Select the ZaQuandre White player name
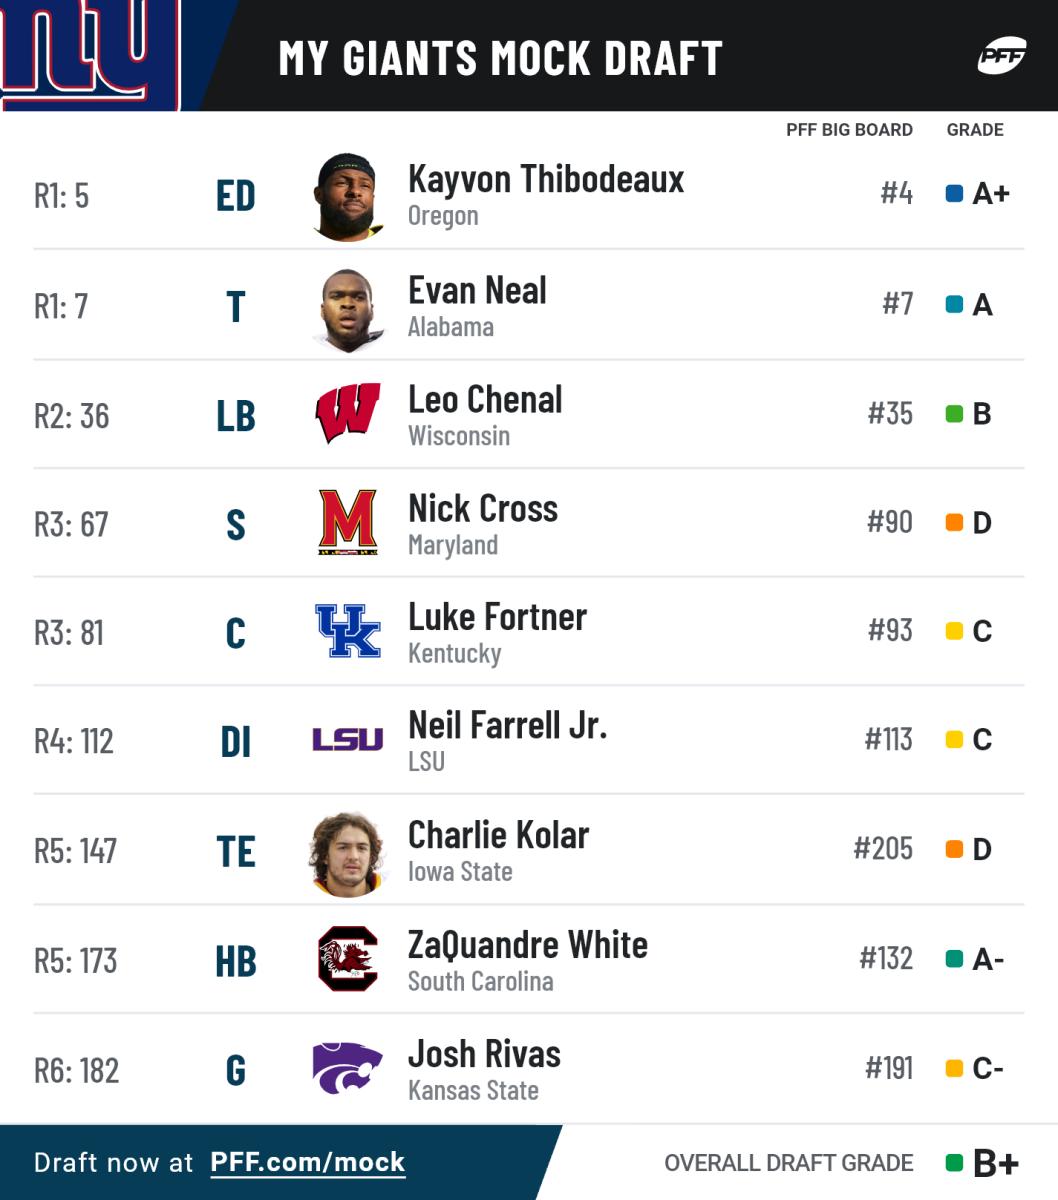The width and height of the screenshot is (1058, 1200). click(x=528, y=945)
